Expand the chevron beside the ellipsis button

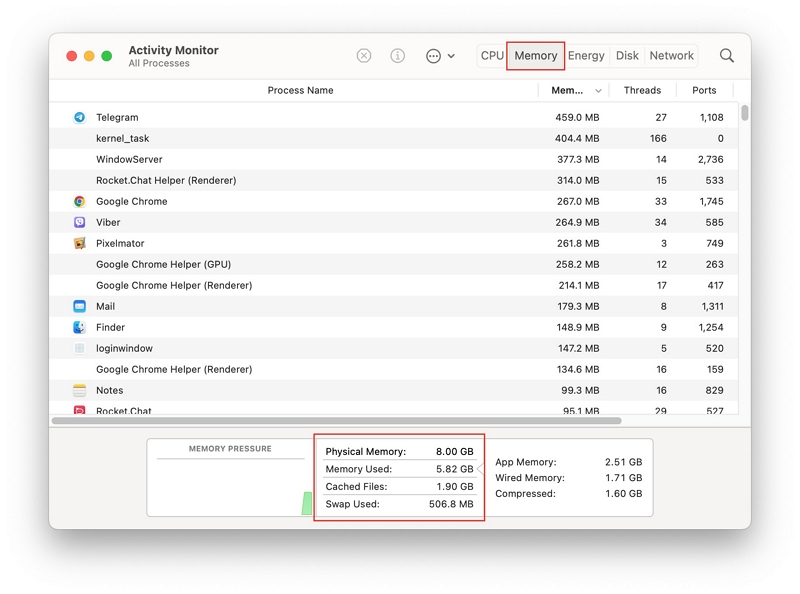tap(451, 56)
